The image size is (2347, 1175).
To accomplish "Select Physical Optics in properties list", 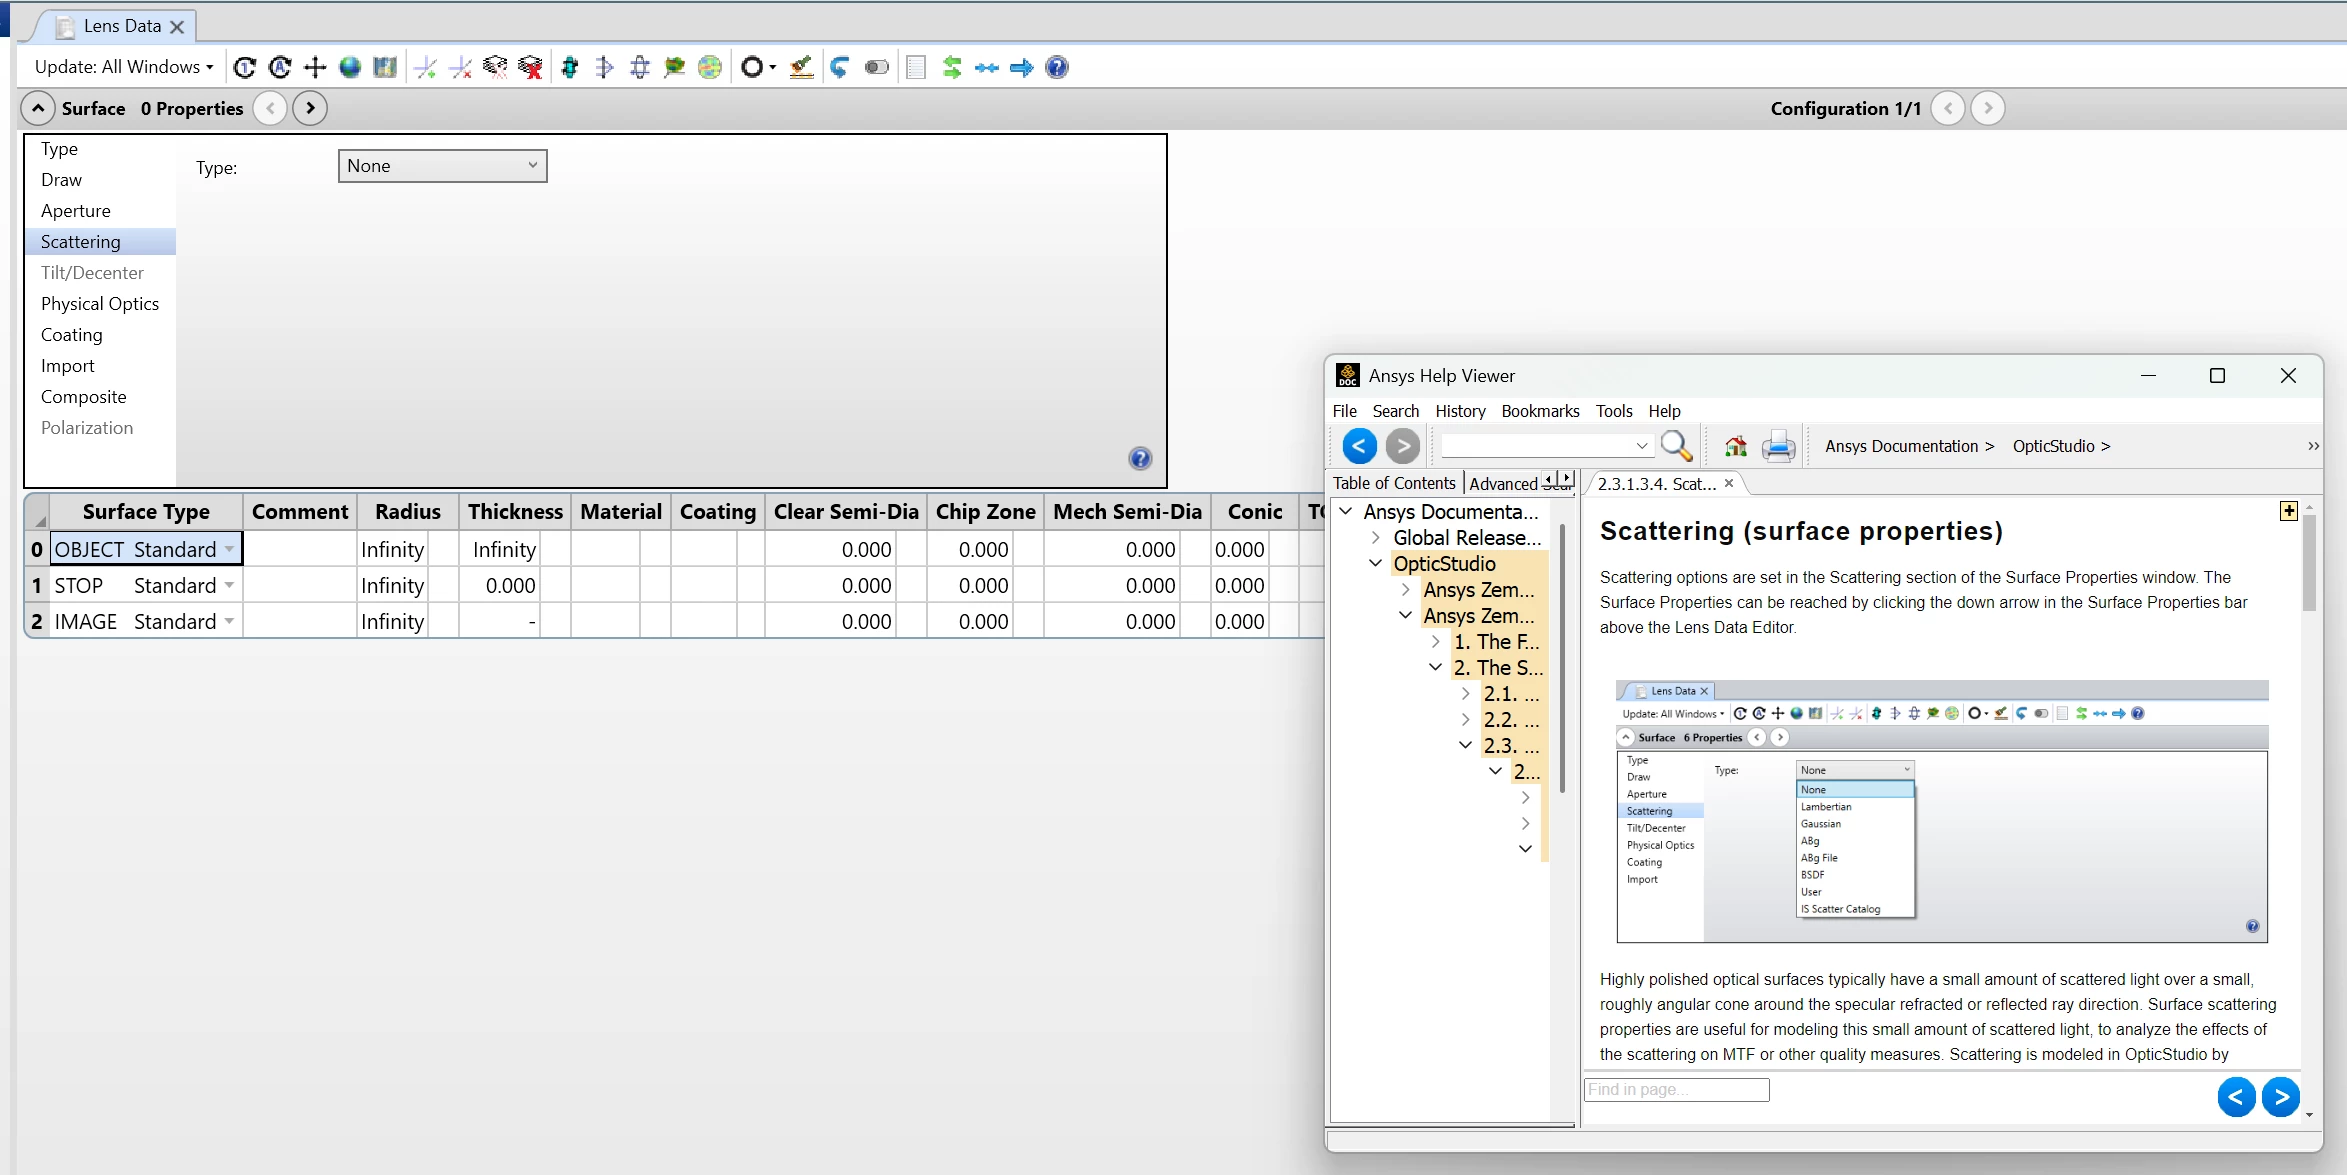I will pyautogui.click(x=100, y=304).
